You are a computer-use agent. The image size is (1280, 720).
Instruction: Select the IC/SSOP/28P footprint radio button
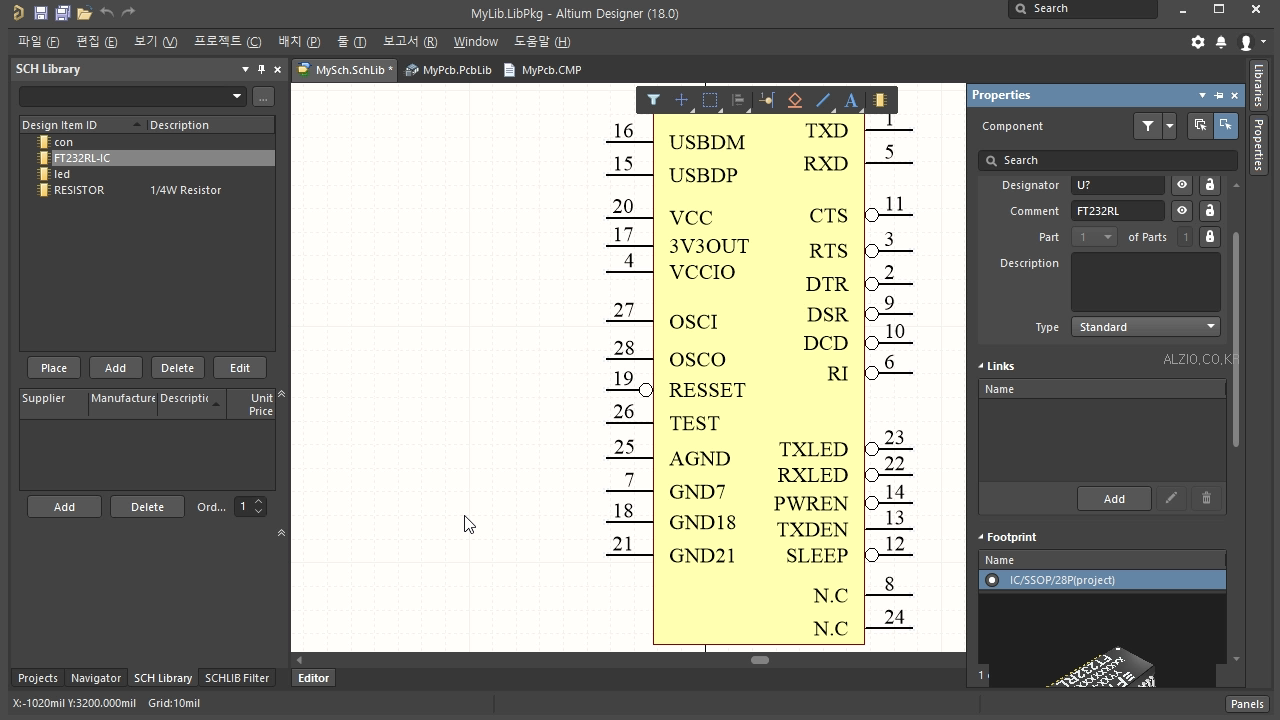992,580
